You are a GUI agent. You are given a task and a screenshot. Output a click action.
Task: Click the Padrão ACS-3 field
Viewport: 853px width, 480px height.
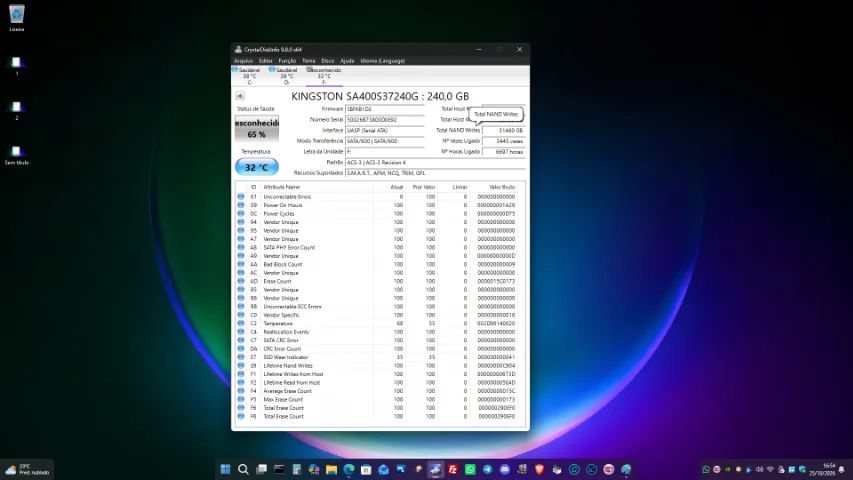coord(435,162)
